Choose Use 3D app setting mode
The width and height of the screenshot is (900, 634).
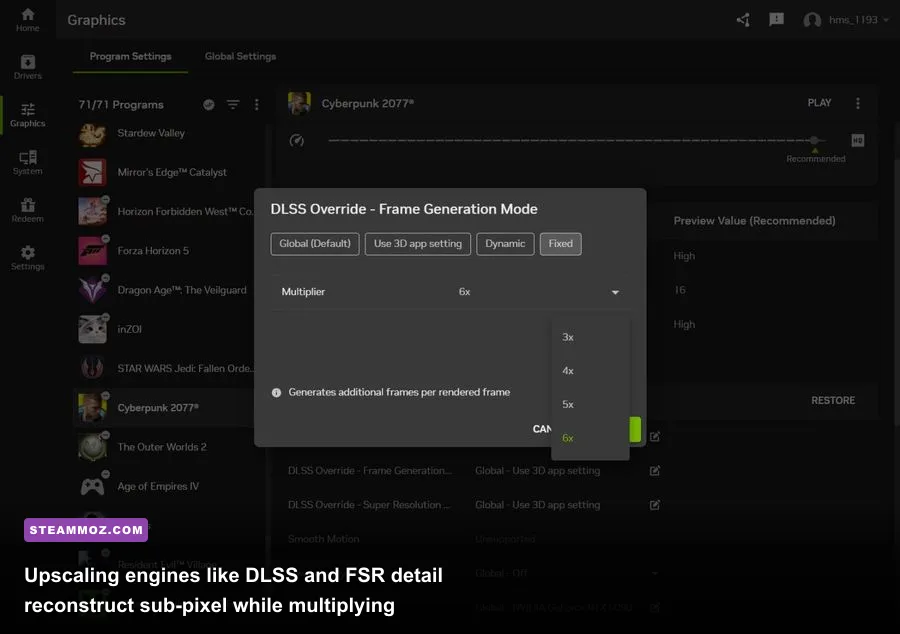coord(417,244)
